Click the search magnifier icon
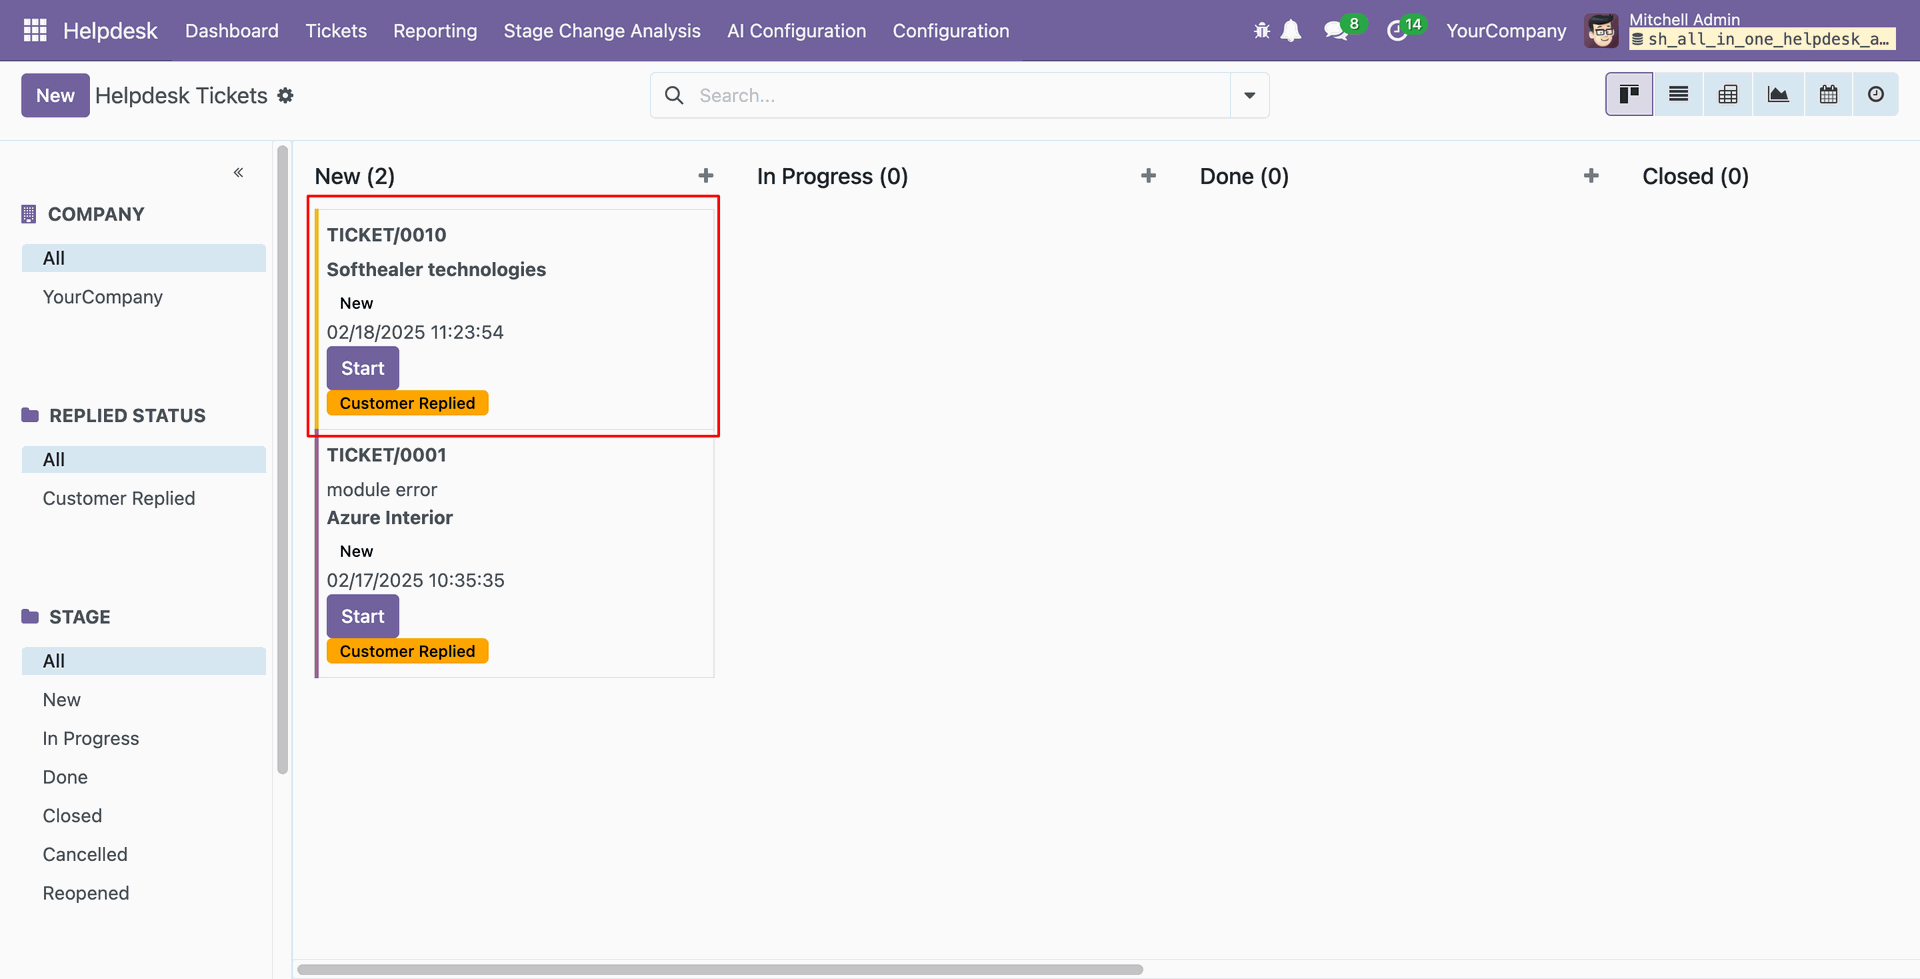 (675, 95)
